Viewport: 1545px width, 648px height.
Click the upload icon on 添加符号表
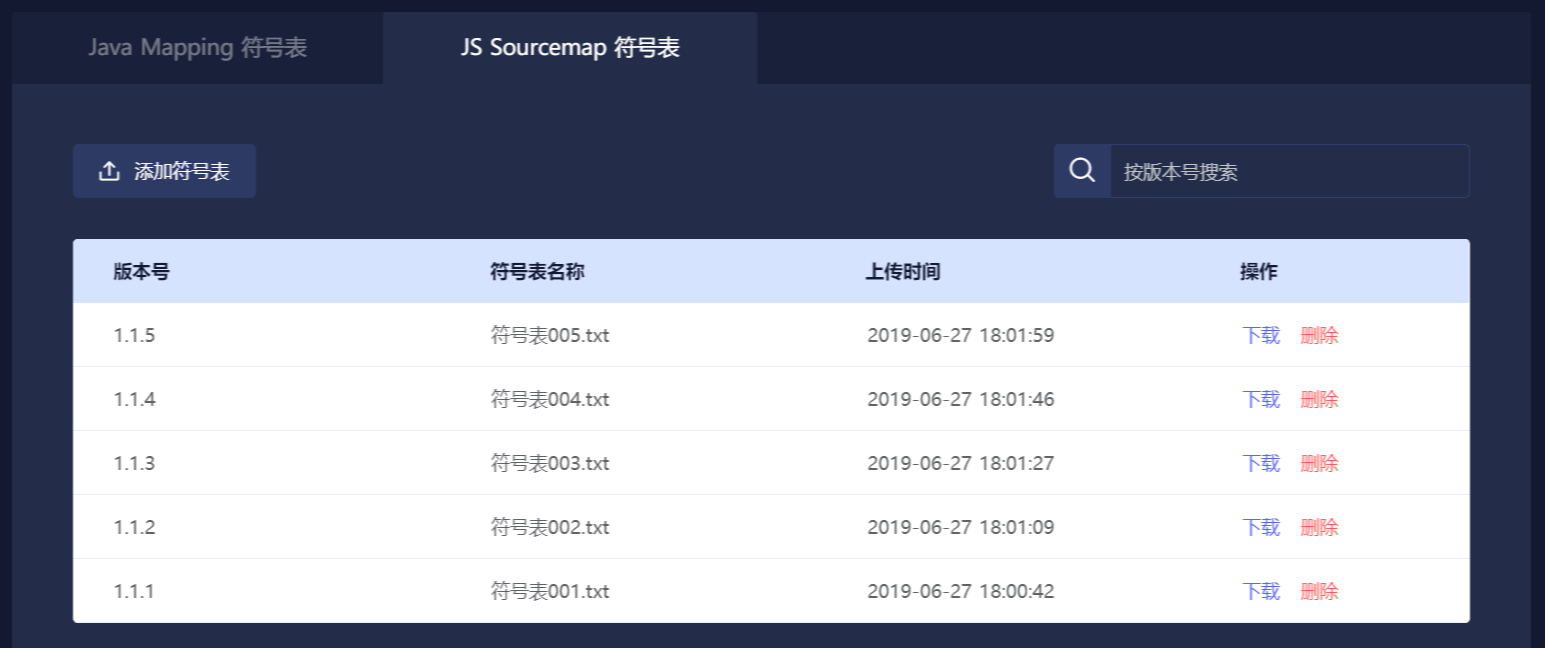tap(109, 171)
